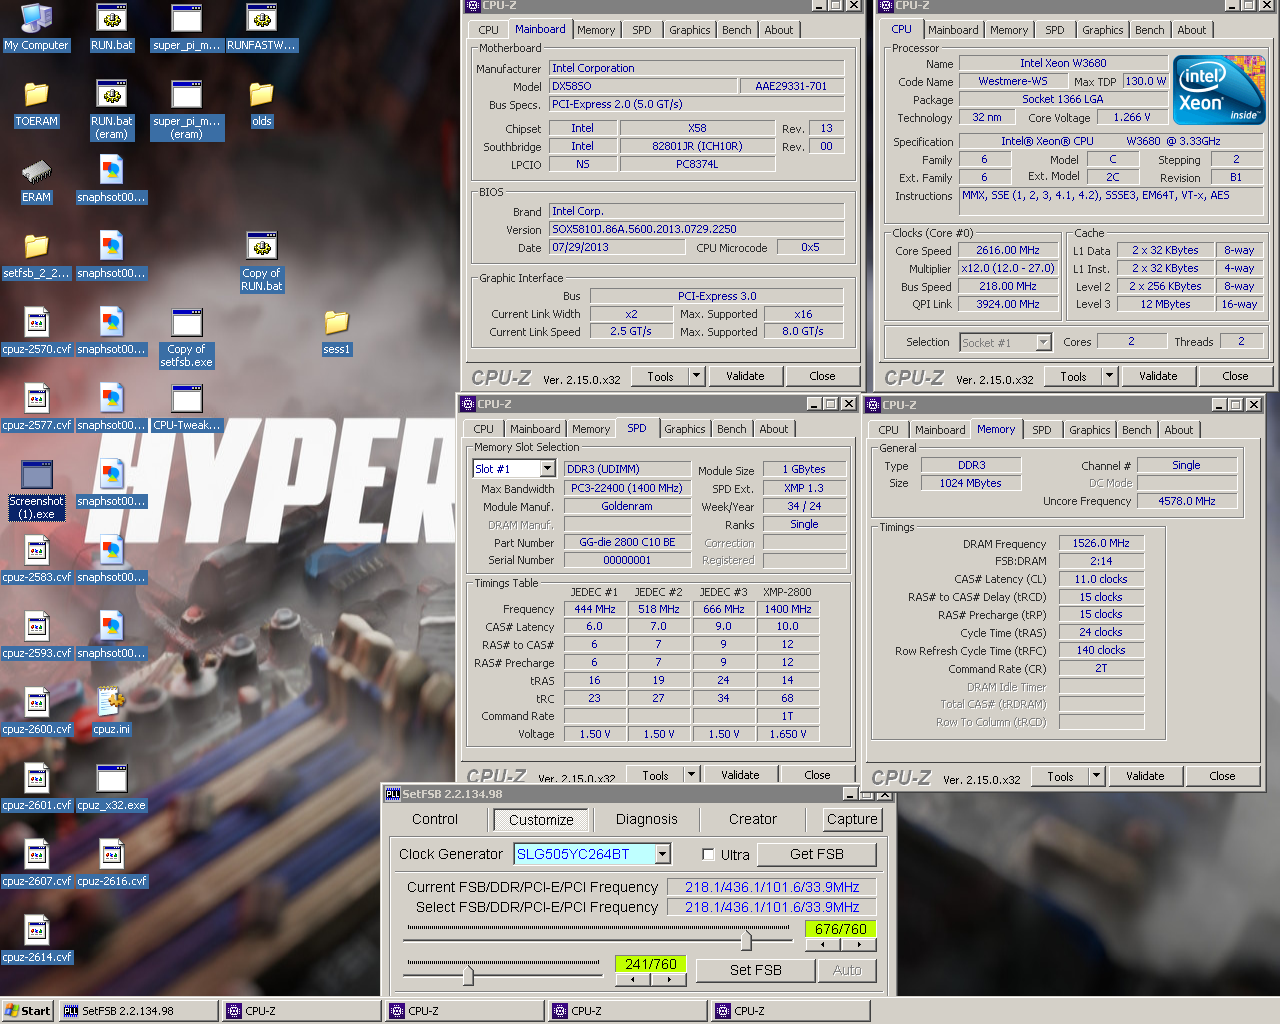Activate SetFSB 2.2.134.98 taskbar button
The image size is (1280, 1024).
point(138,1011)
